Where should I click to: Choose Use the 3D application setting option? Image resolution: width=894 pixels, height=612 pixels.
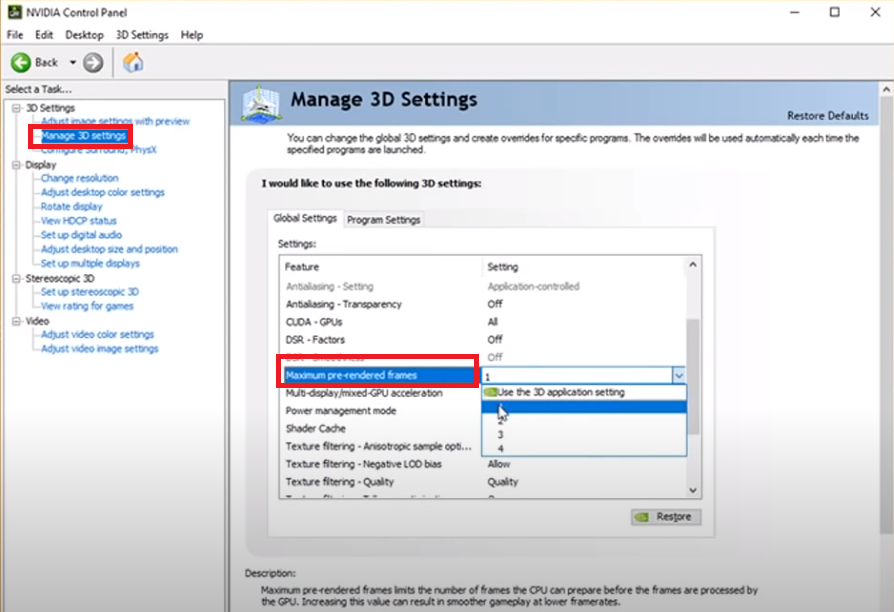pos(584,392)
